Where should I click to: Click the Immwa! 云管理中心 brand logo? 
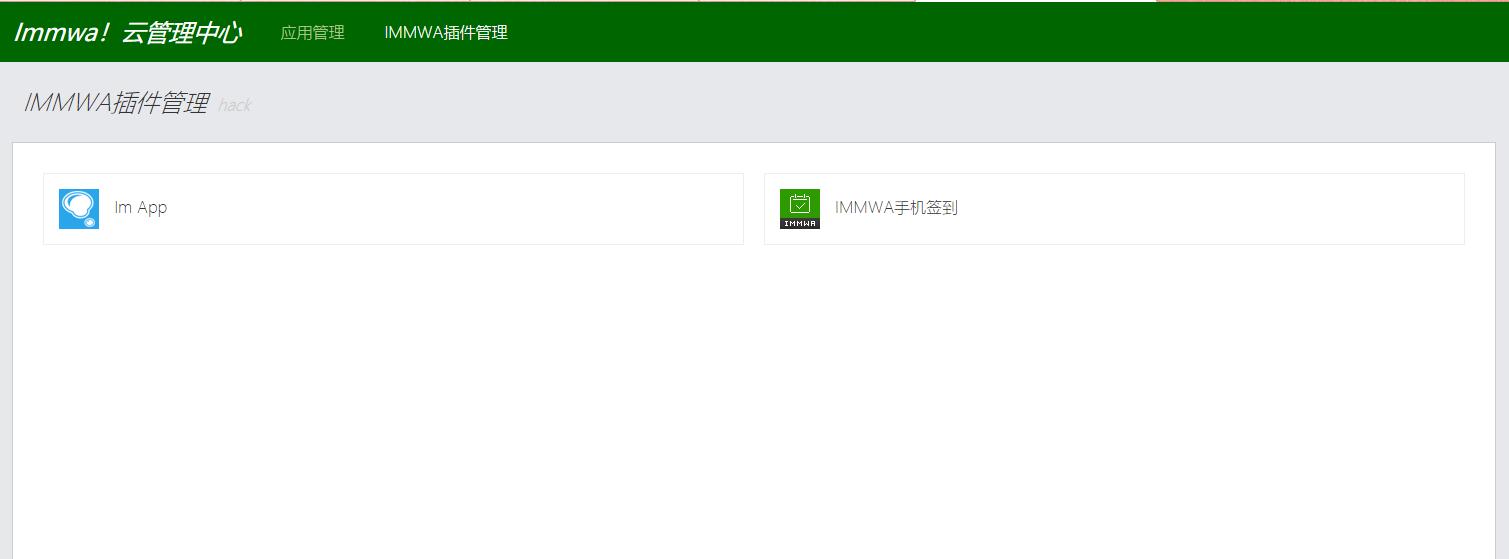[x=127, y=32]
